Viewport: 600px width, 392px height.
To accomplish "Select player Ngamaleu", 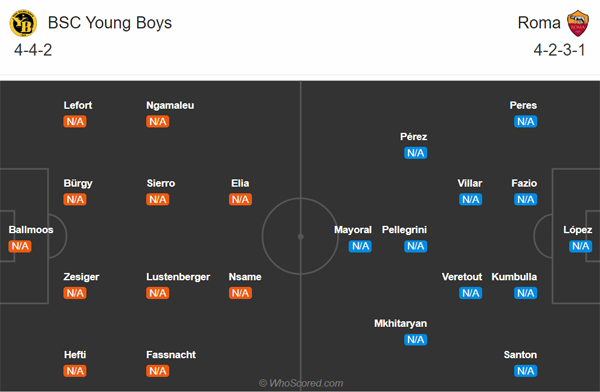I will tap(170, 105).
